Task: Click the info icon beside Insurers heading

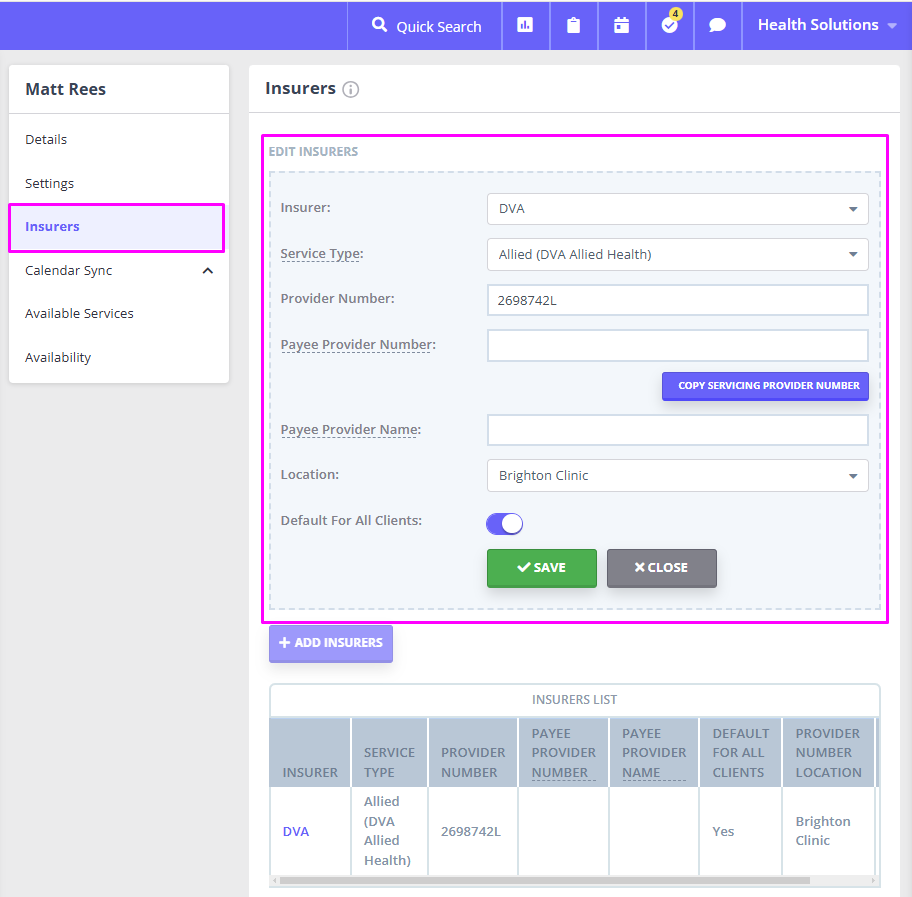Action: [x=351, y=89]
